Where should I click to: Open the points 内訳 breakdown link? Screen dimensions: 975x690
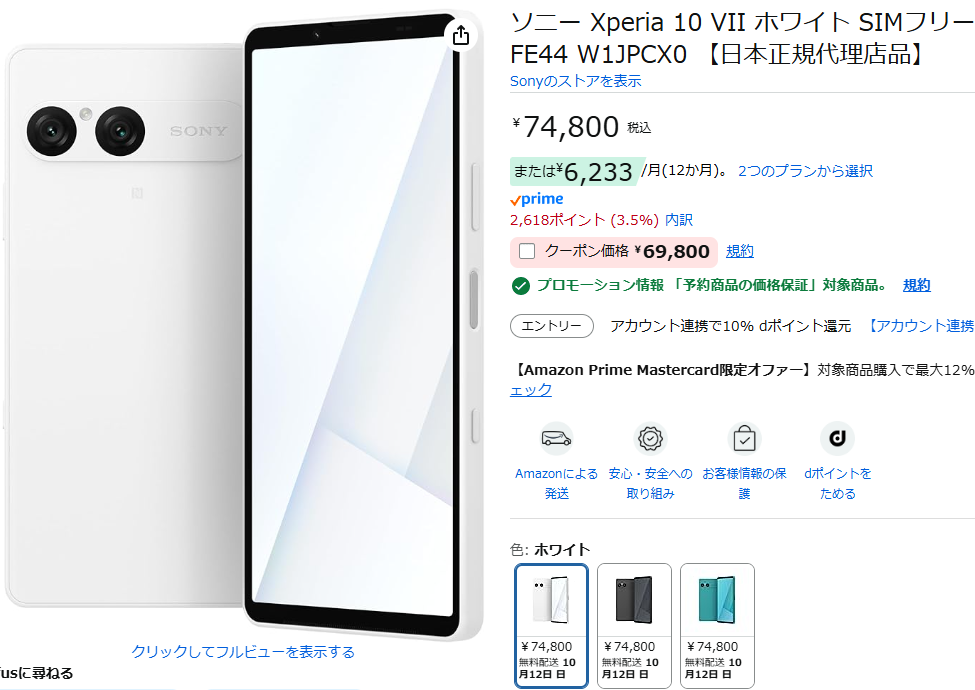click(679, 220)
